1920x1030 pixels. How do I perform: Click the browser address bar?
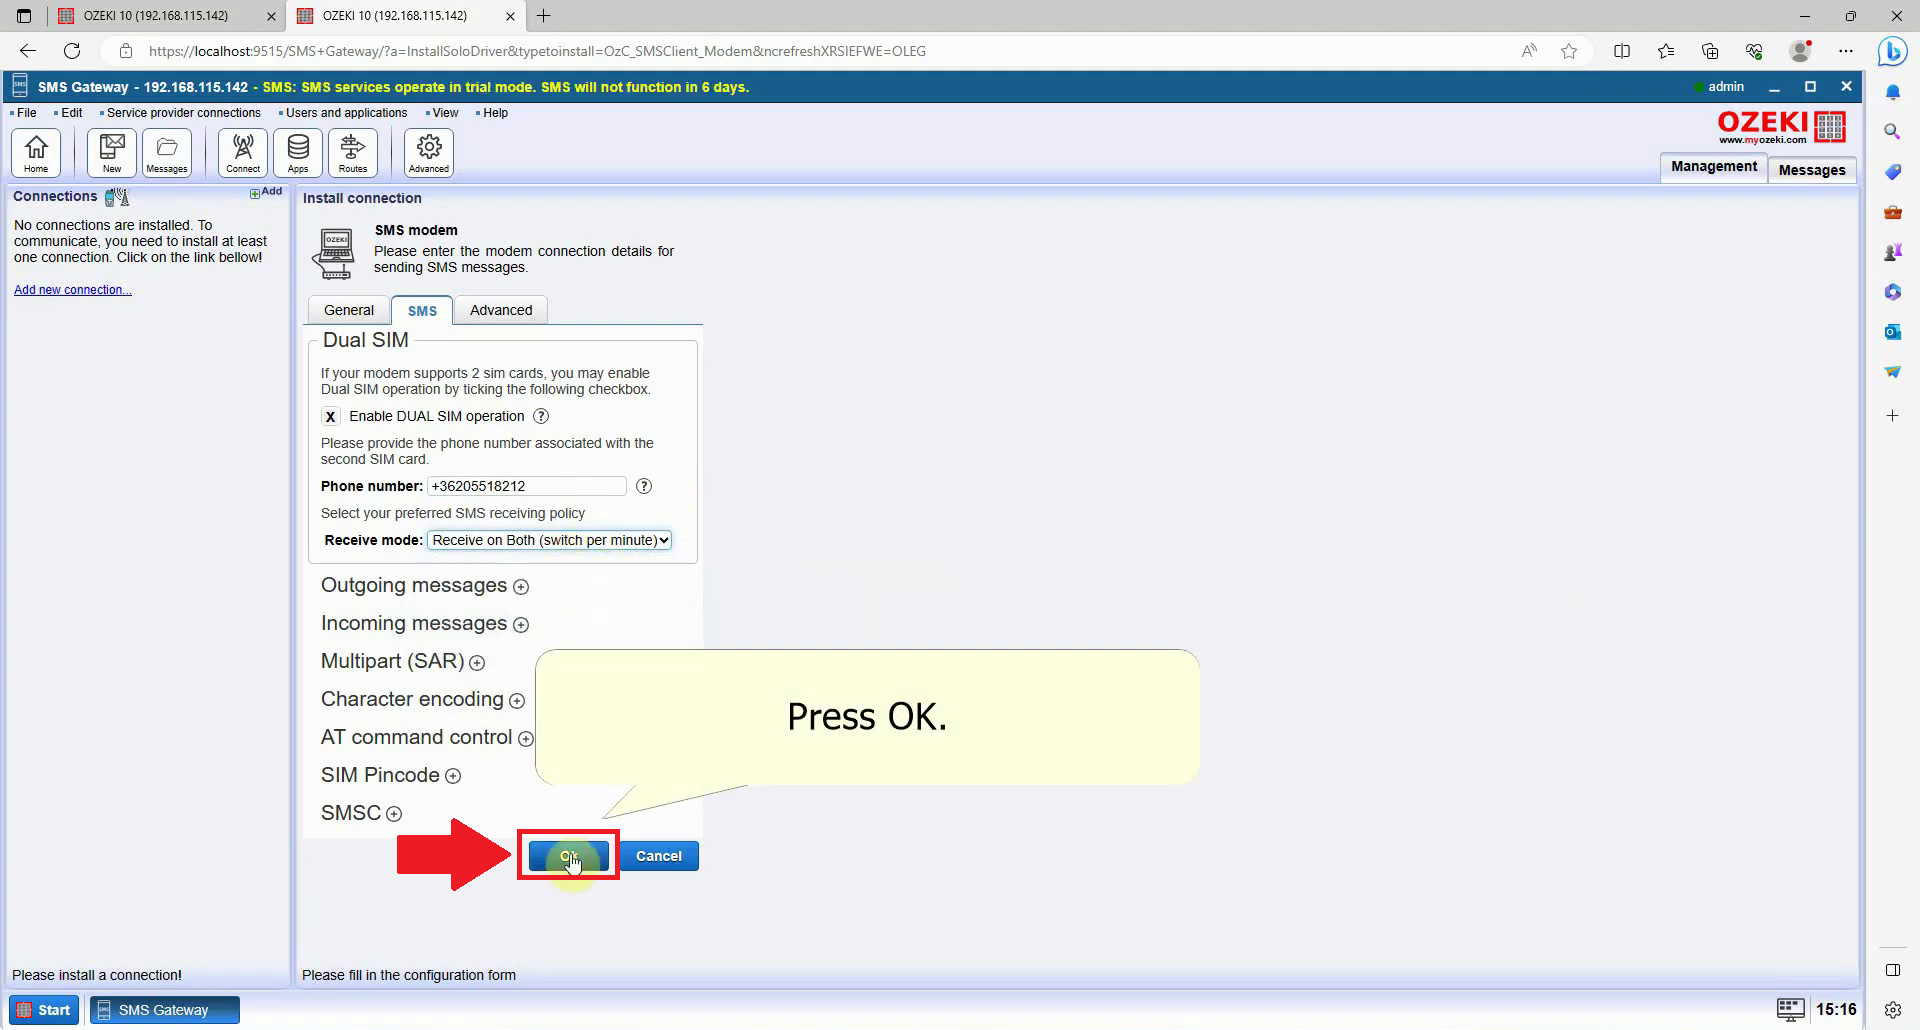click(x=800, y=51)
